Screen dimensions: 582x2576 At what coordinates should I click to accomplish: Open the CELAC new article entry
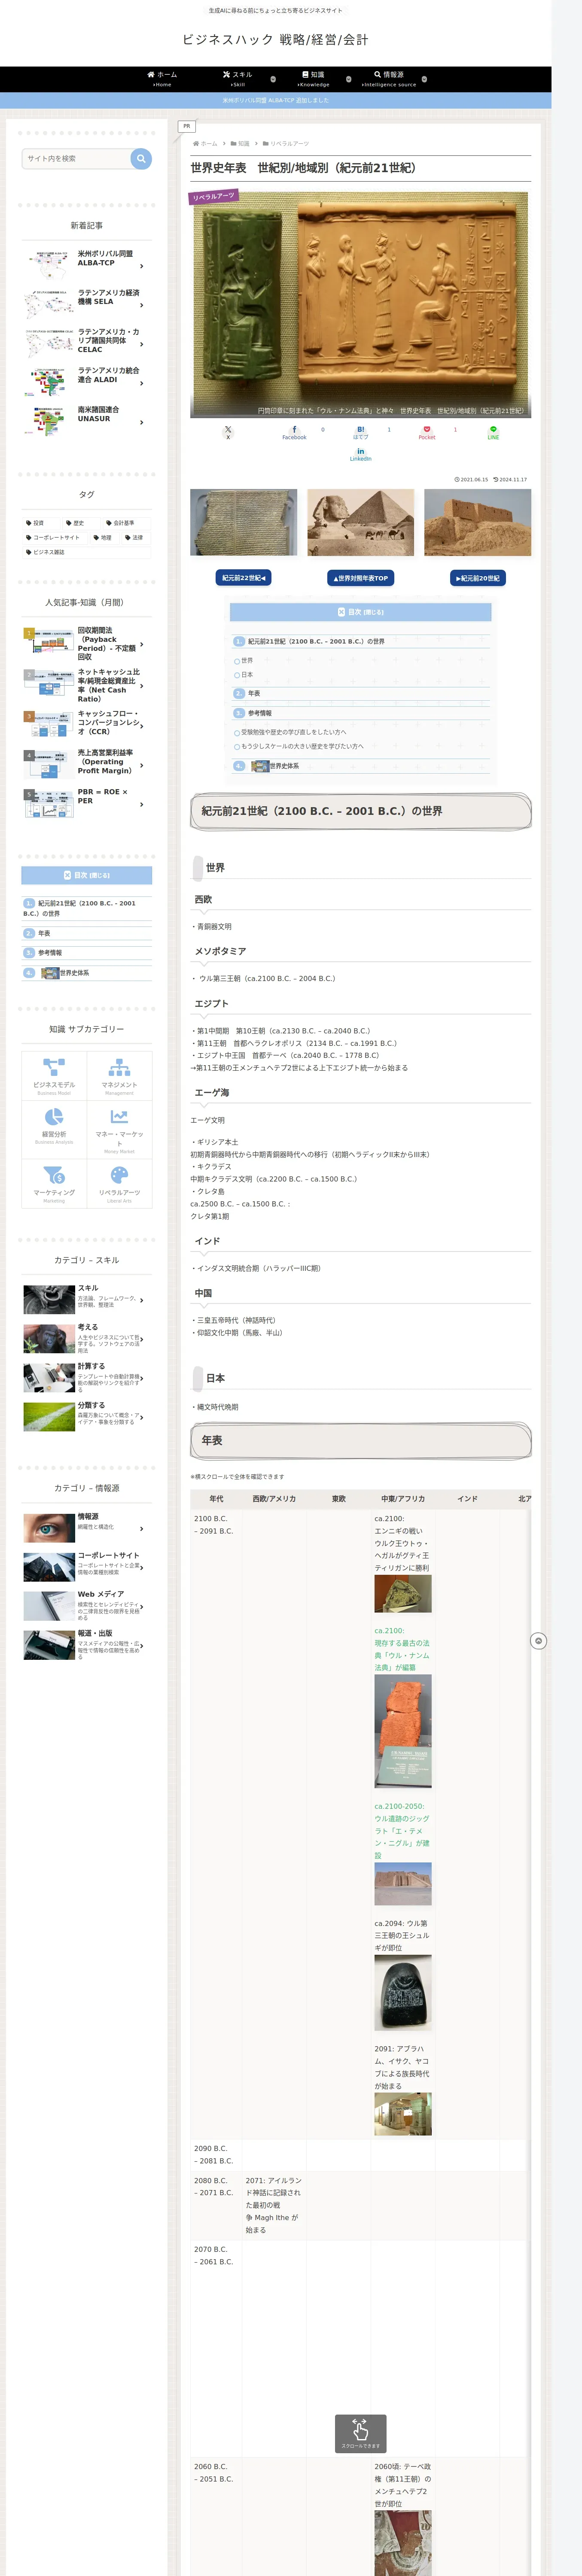(x=87, y=343)
